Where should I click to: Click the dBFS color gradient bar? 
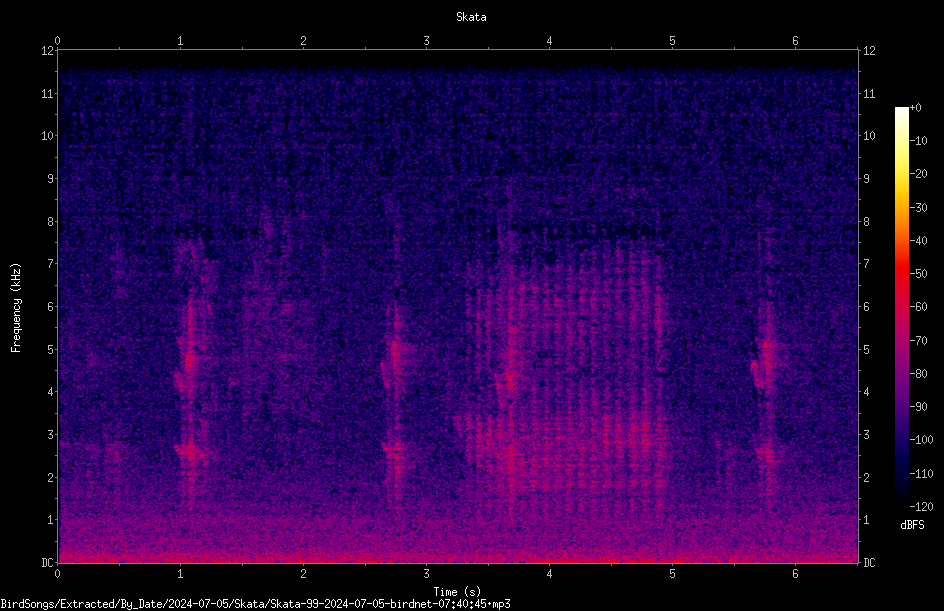tap(902, 306)
